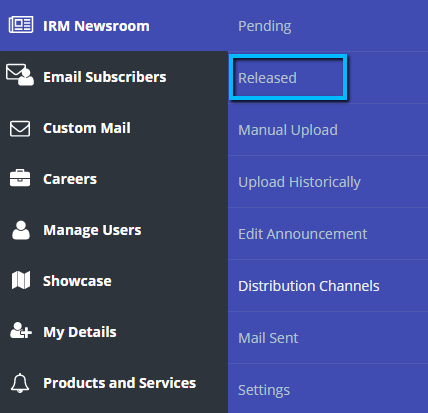Viewport: 428px width, 413px height.
Task: Click the Email Subscribers envelope-person icon
Action: point(20,75)
